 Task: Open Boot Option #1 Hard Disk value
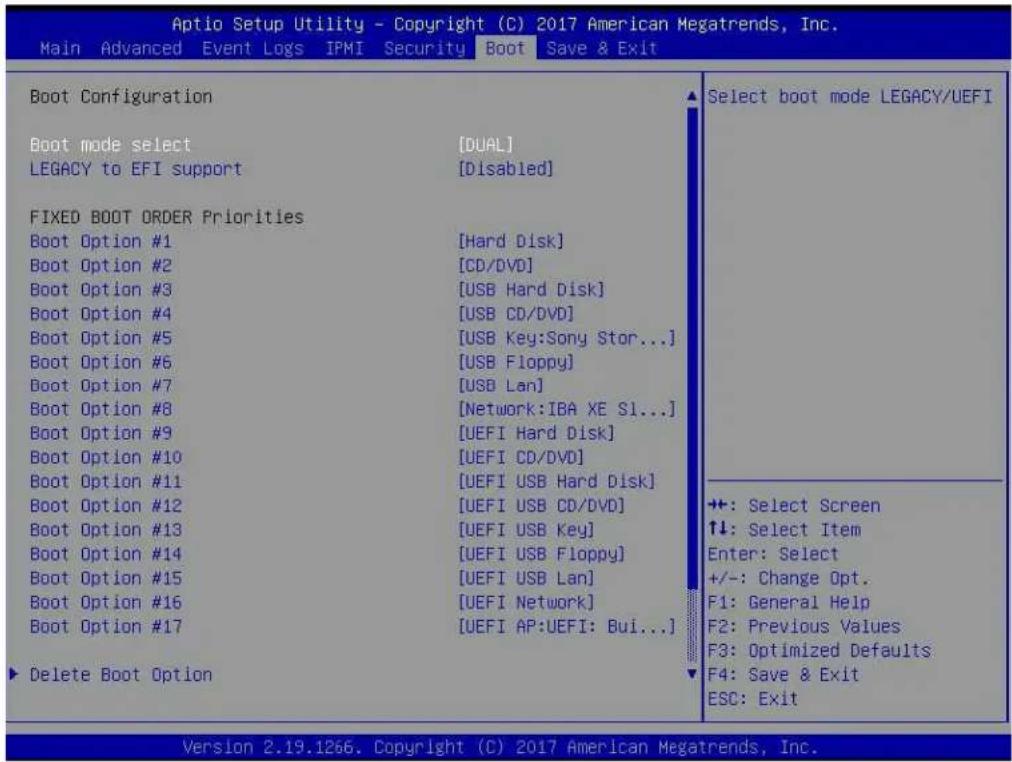pyautogui.click(x=511, y=241)
